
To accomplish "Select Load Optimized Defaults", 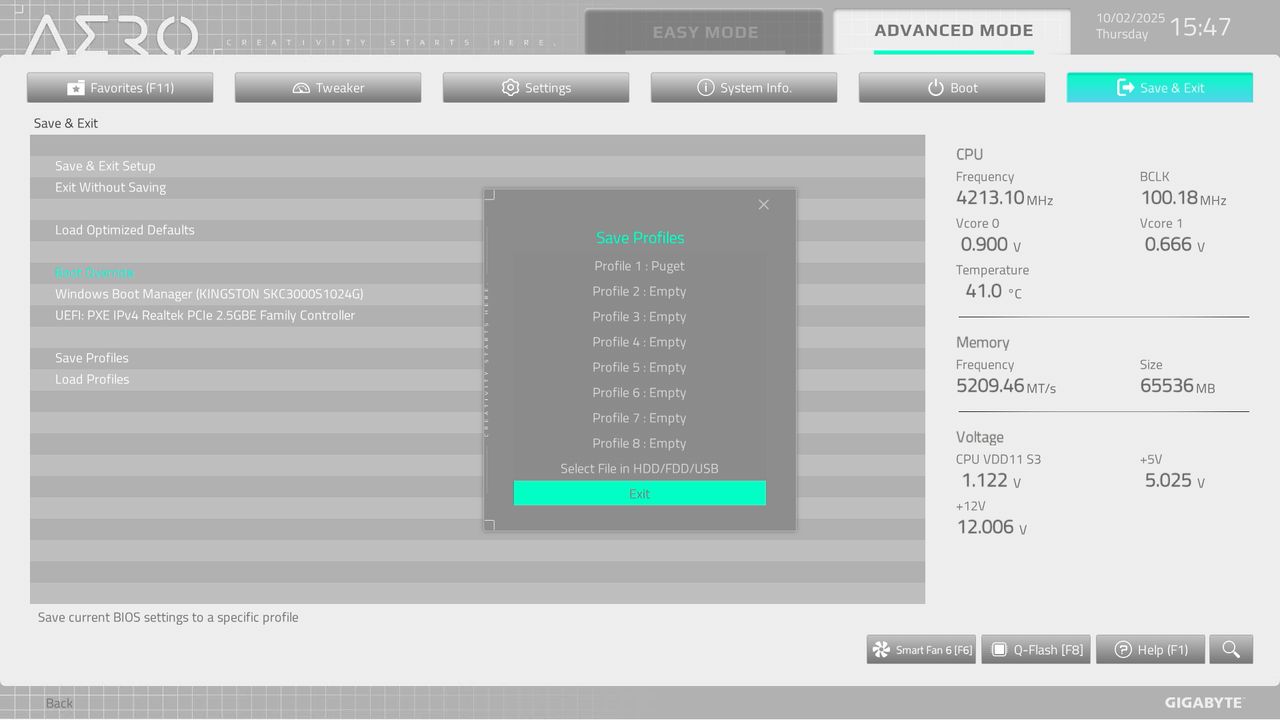I will point(124,229).
